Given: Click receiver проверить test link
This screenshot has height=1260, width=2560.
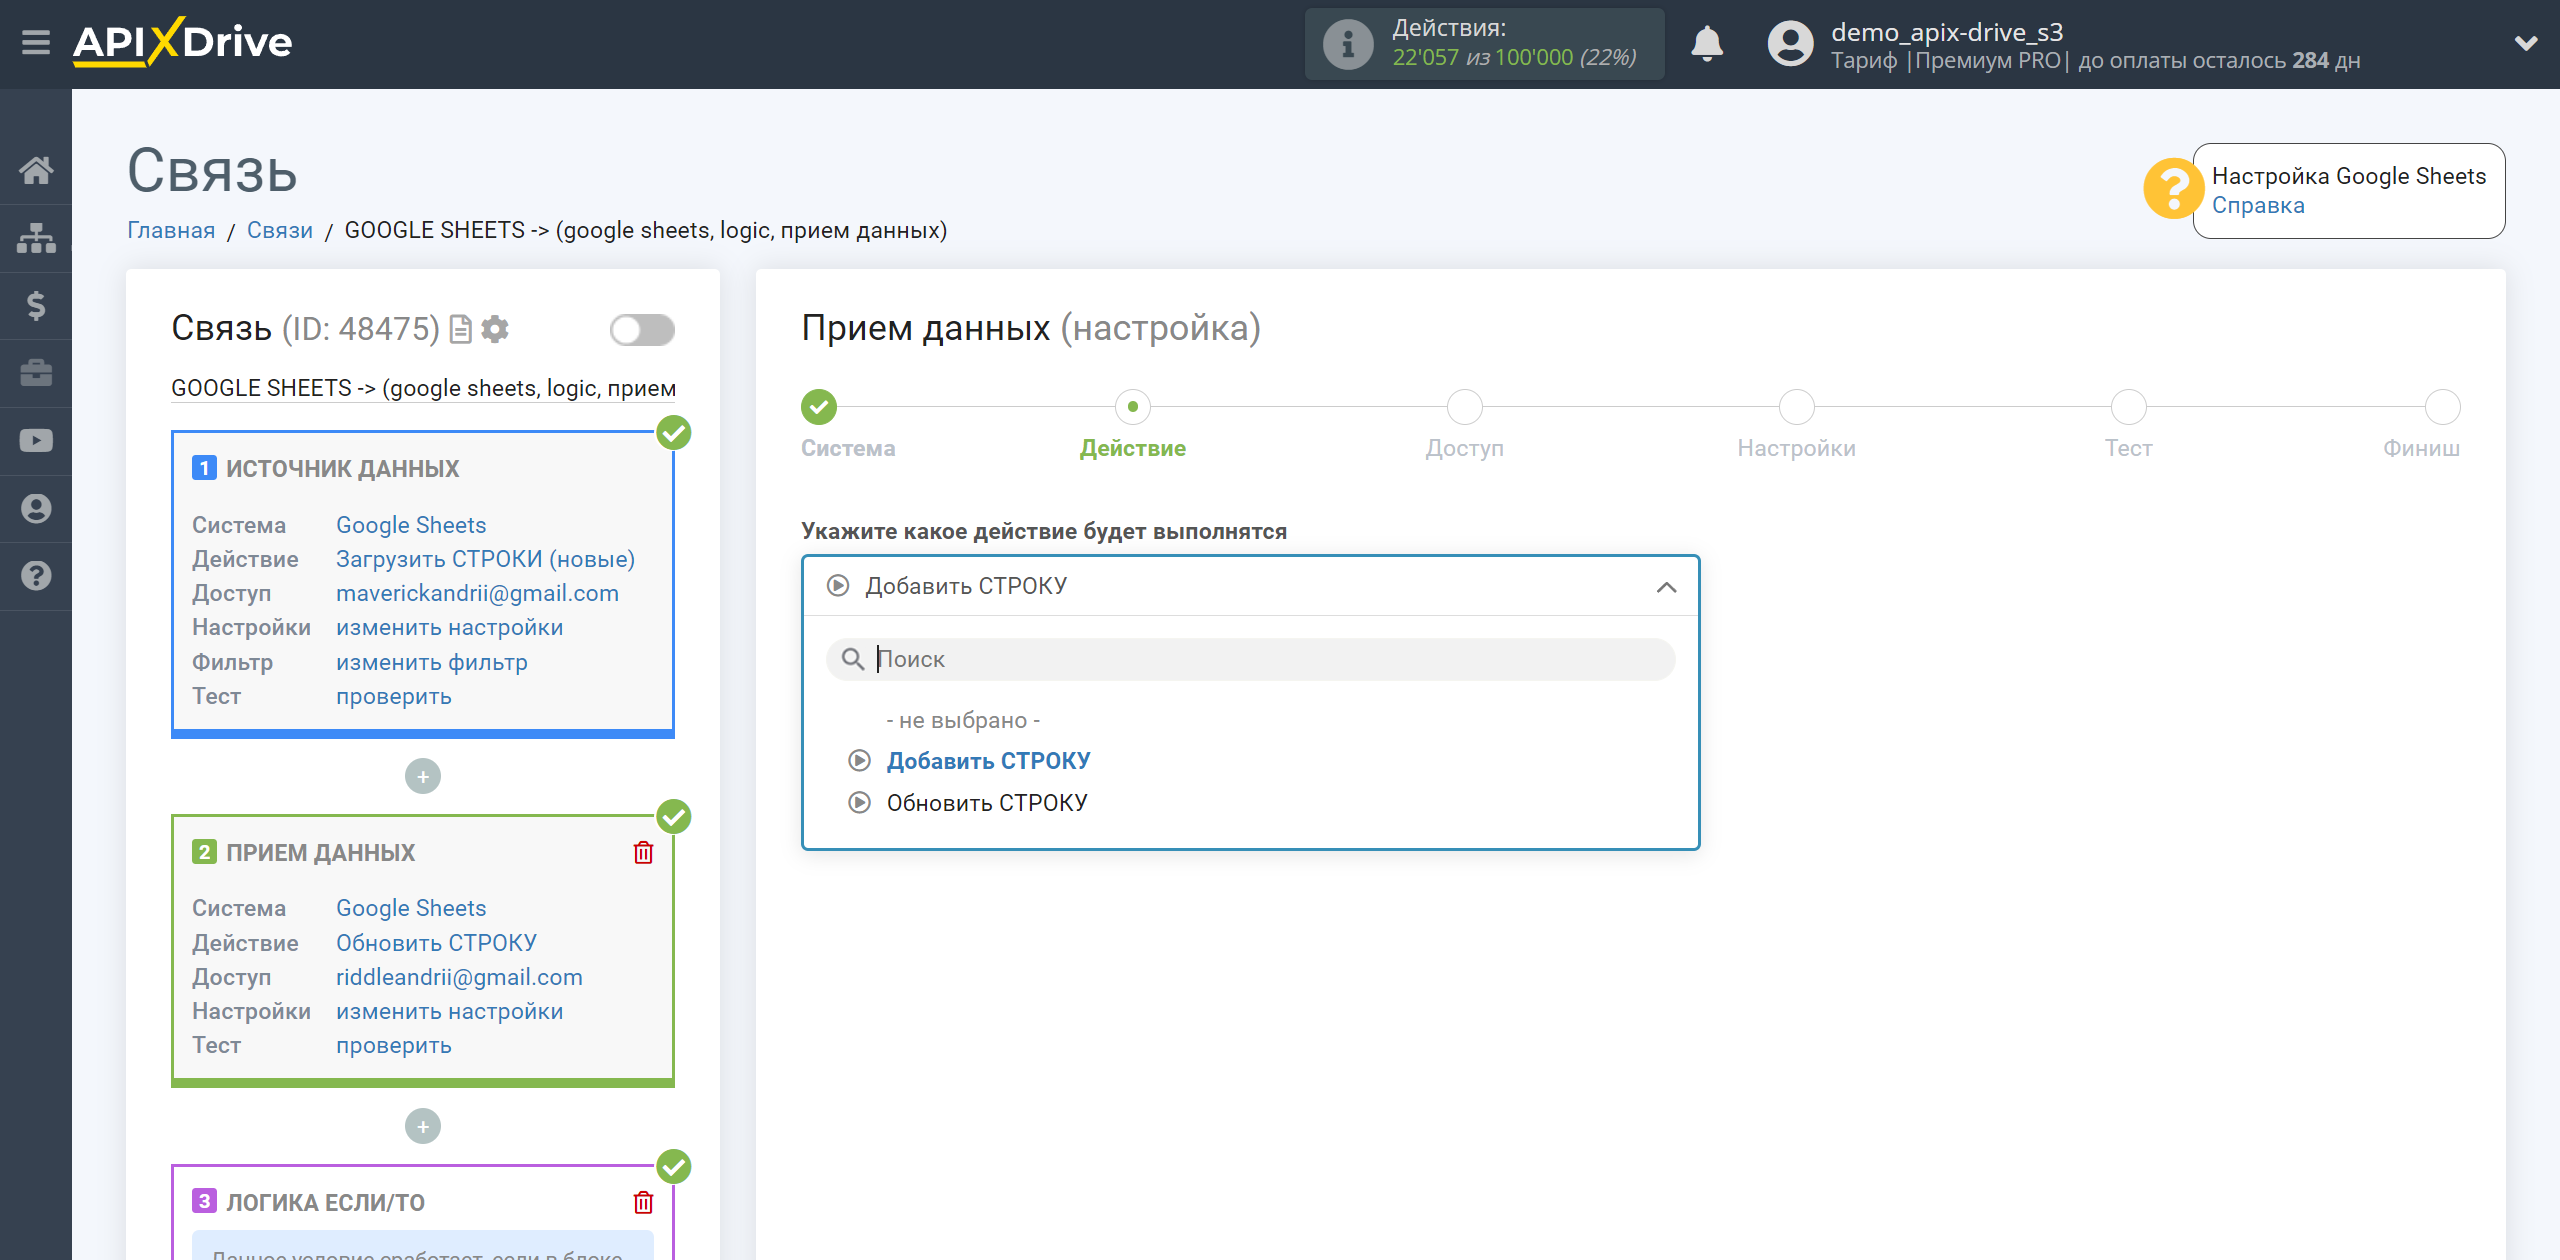Looking at the screenshot, I should click(393, 1045).
